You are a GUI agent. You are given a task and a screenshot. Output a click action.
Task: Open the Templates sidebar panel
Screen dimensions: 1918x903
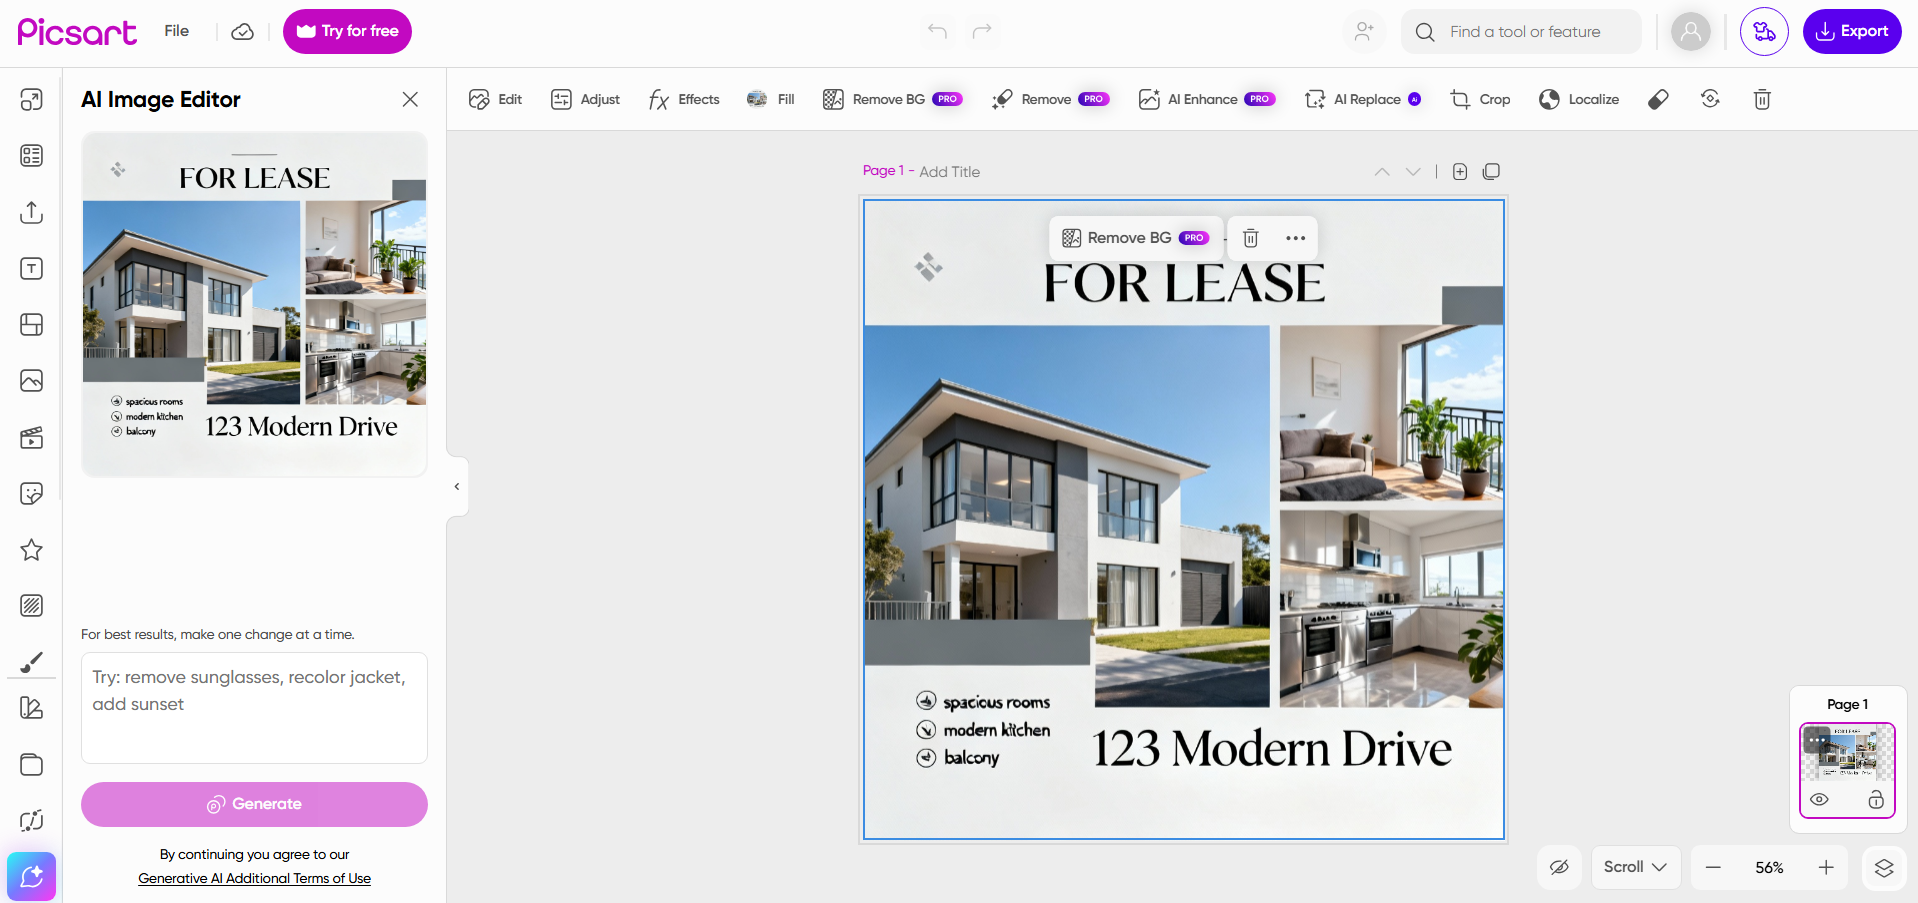(x=32, y=156)
